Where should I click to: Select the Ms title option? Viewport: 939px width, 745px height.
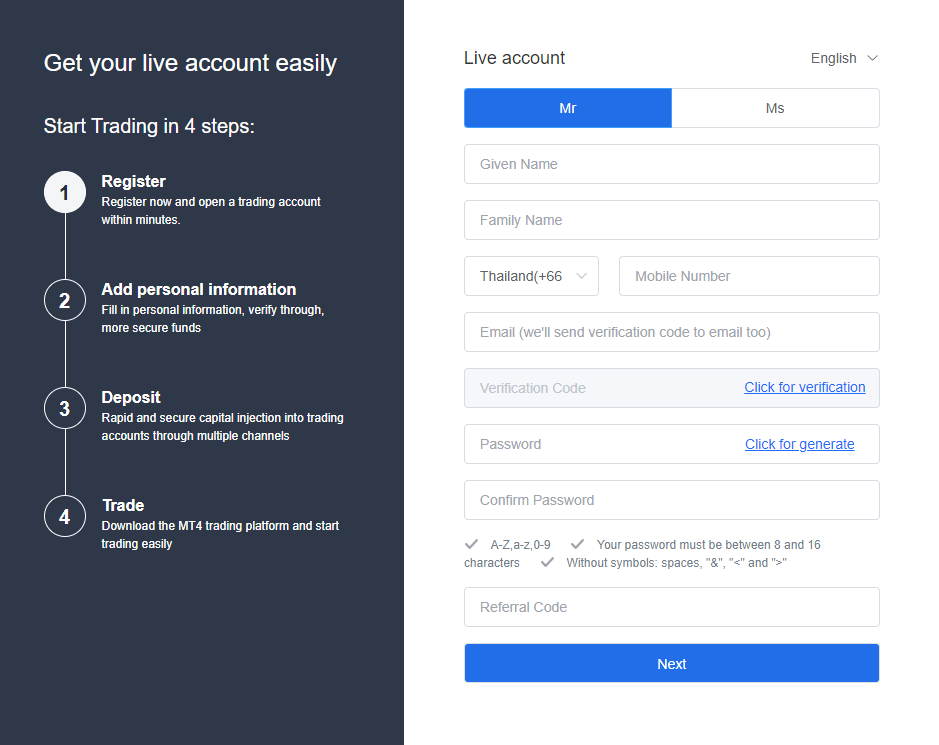point(775,108)
